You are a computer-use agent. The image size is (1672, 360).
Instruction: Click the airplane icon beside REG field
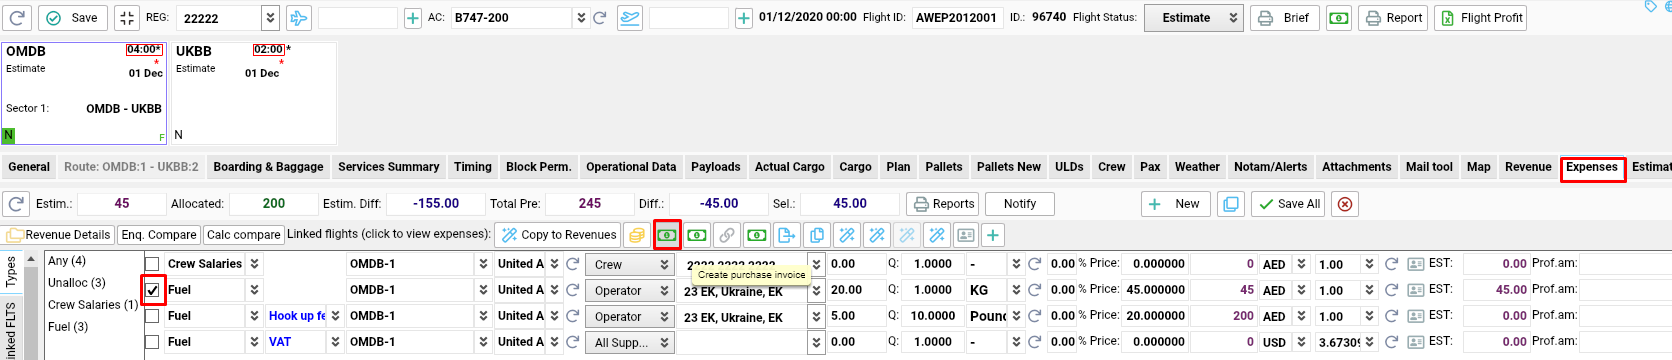coord(298,18)
